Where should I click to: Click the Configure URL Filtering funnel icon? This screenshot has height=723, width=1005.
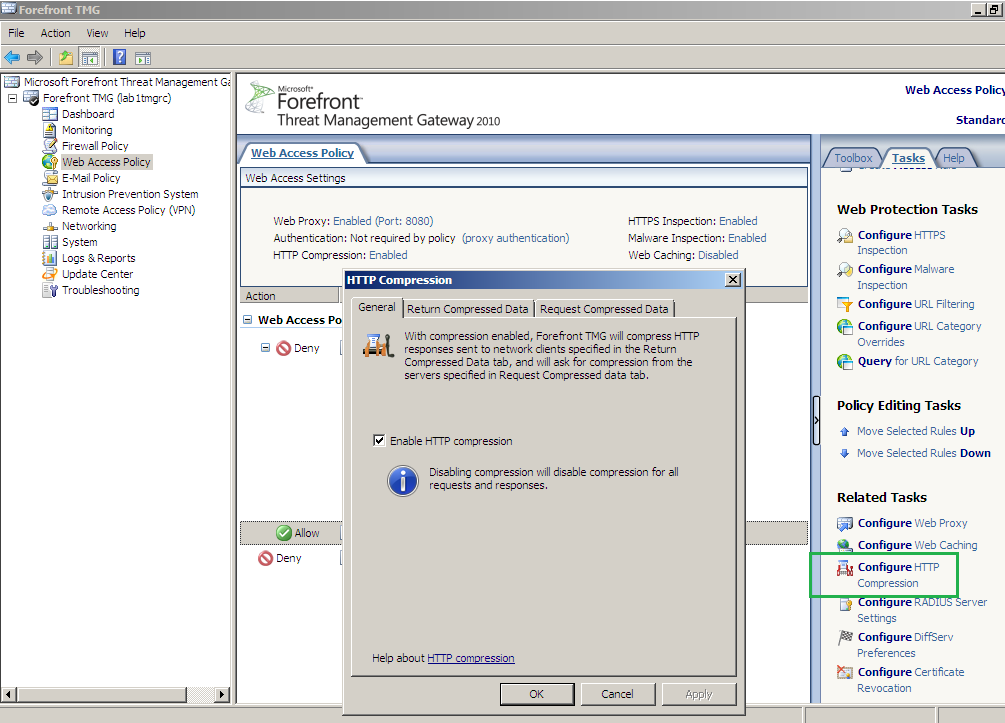845,304
